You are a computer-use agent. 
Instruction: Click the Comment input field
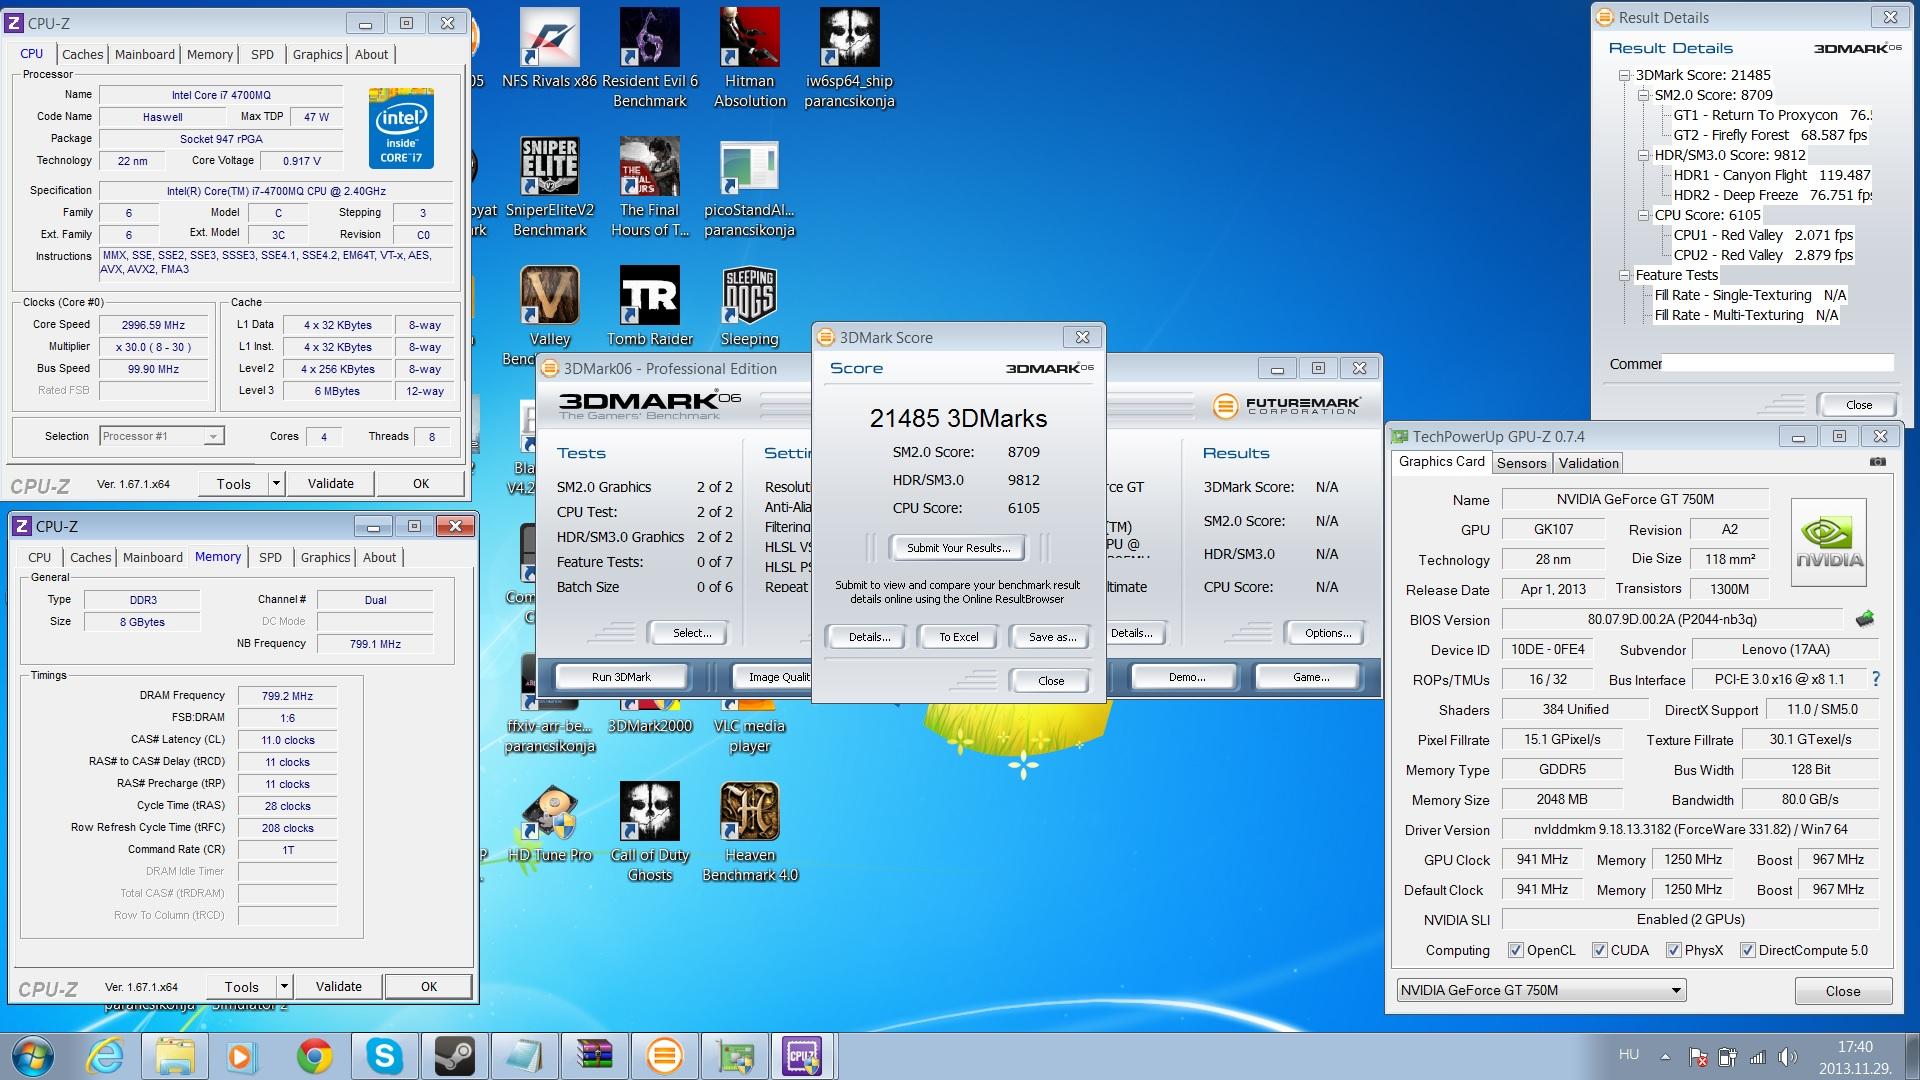click(1778, 364)
